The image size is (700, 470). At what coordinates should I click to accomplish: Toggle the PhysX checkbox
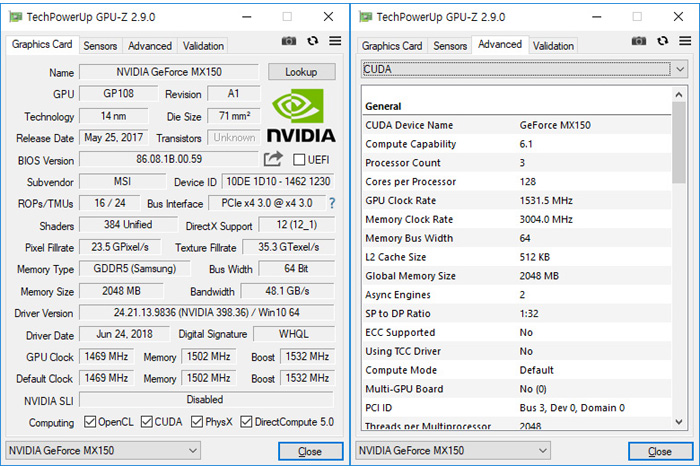point(197,422)
